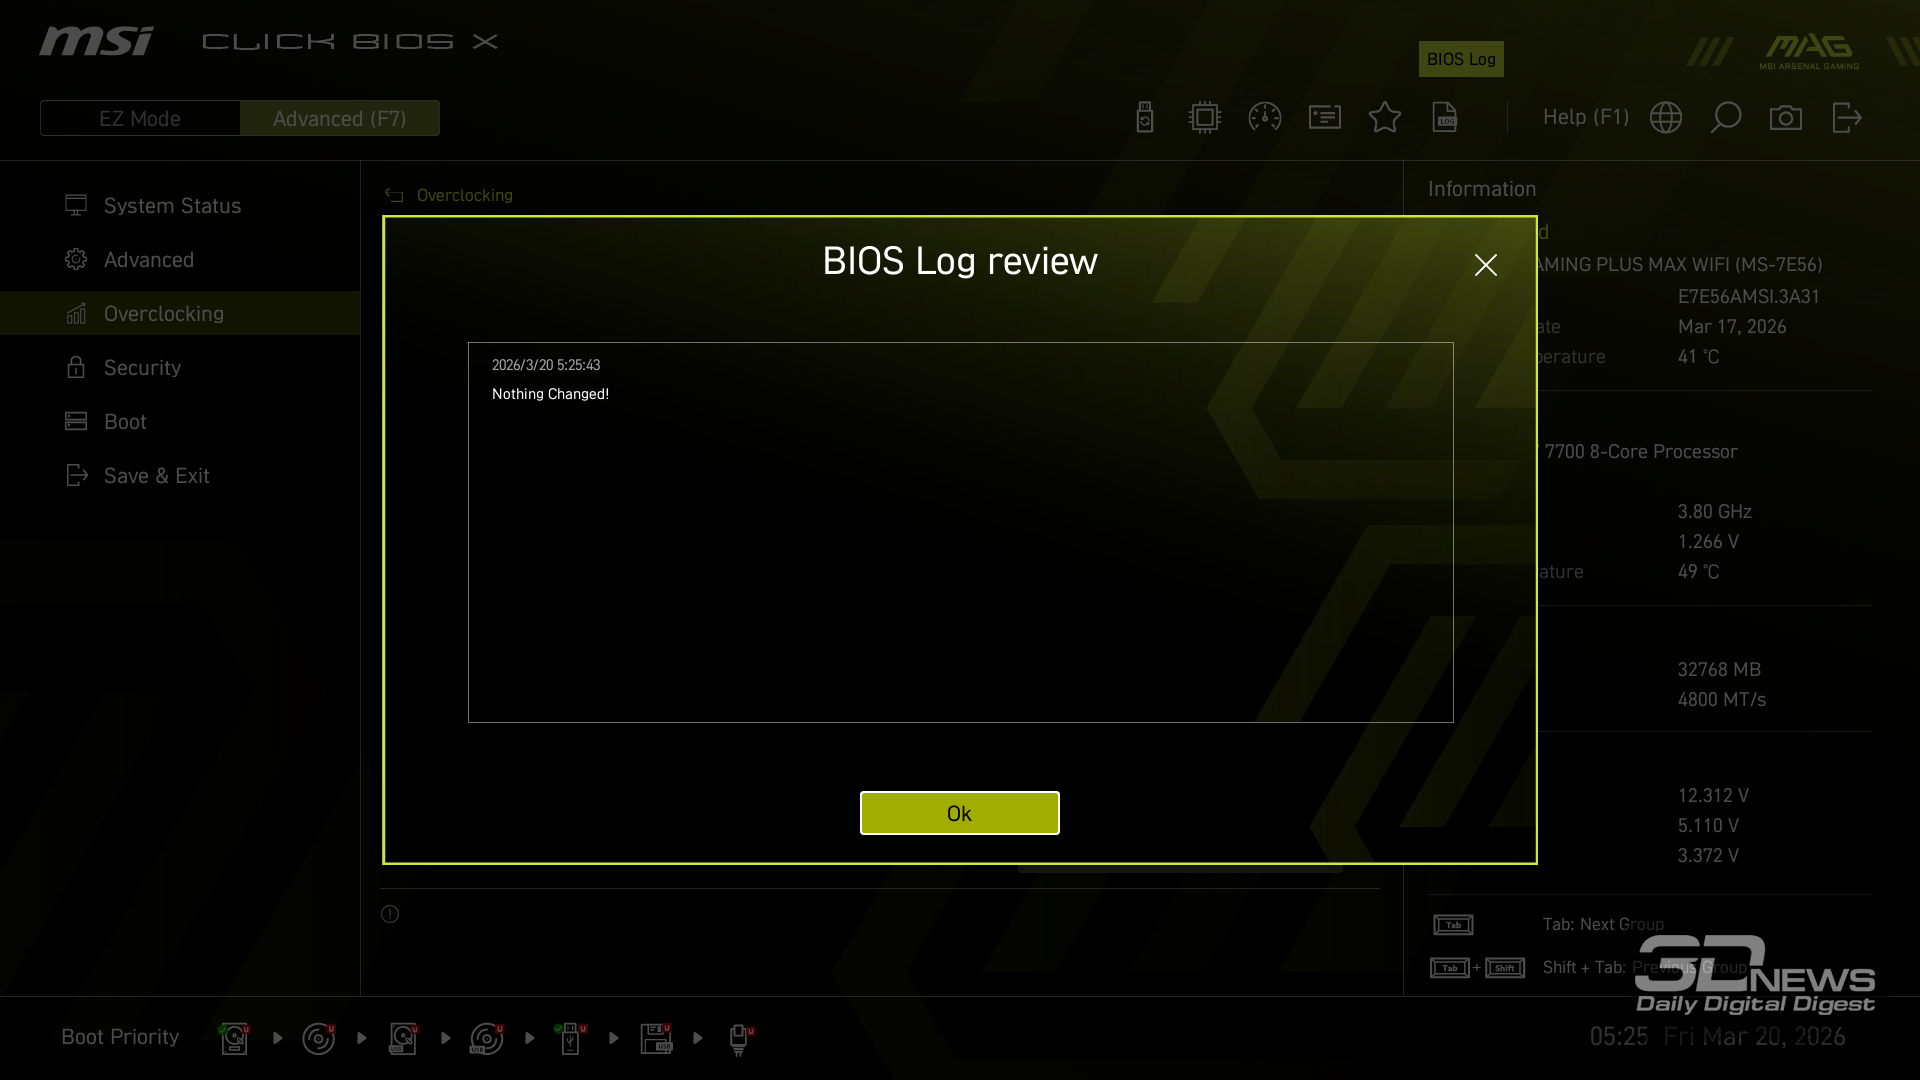1920x1080 pixels.
Task: Take a screenshot with camera icon
Action: pyautogui.click(x=1786, y=117)
